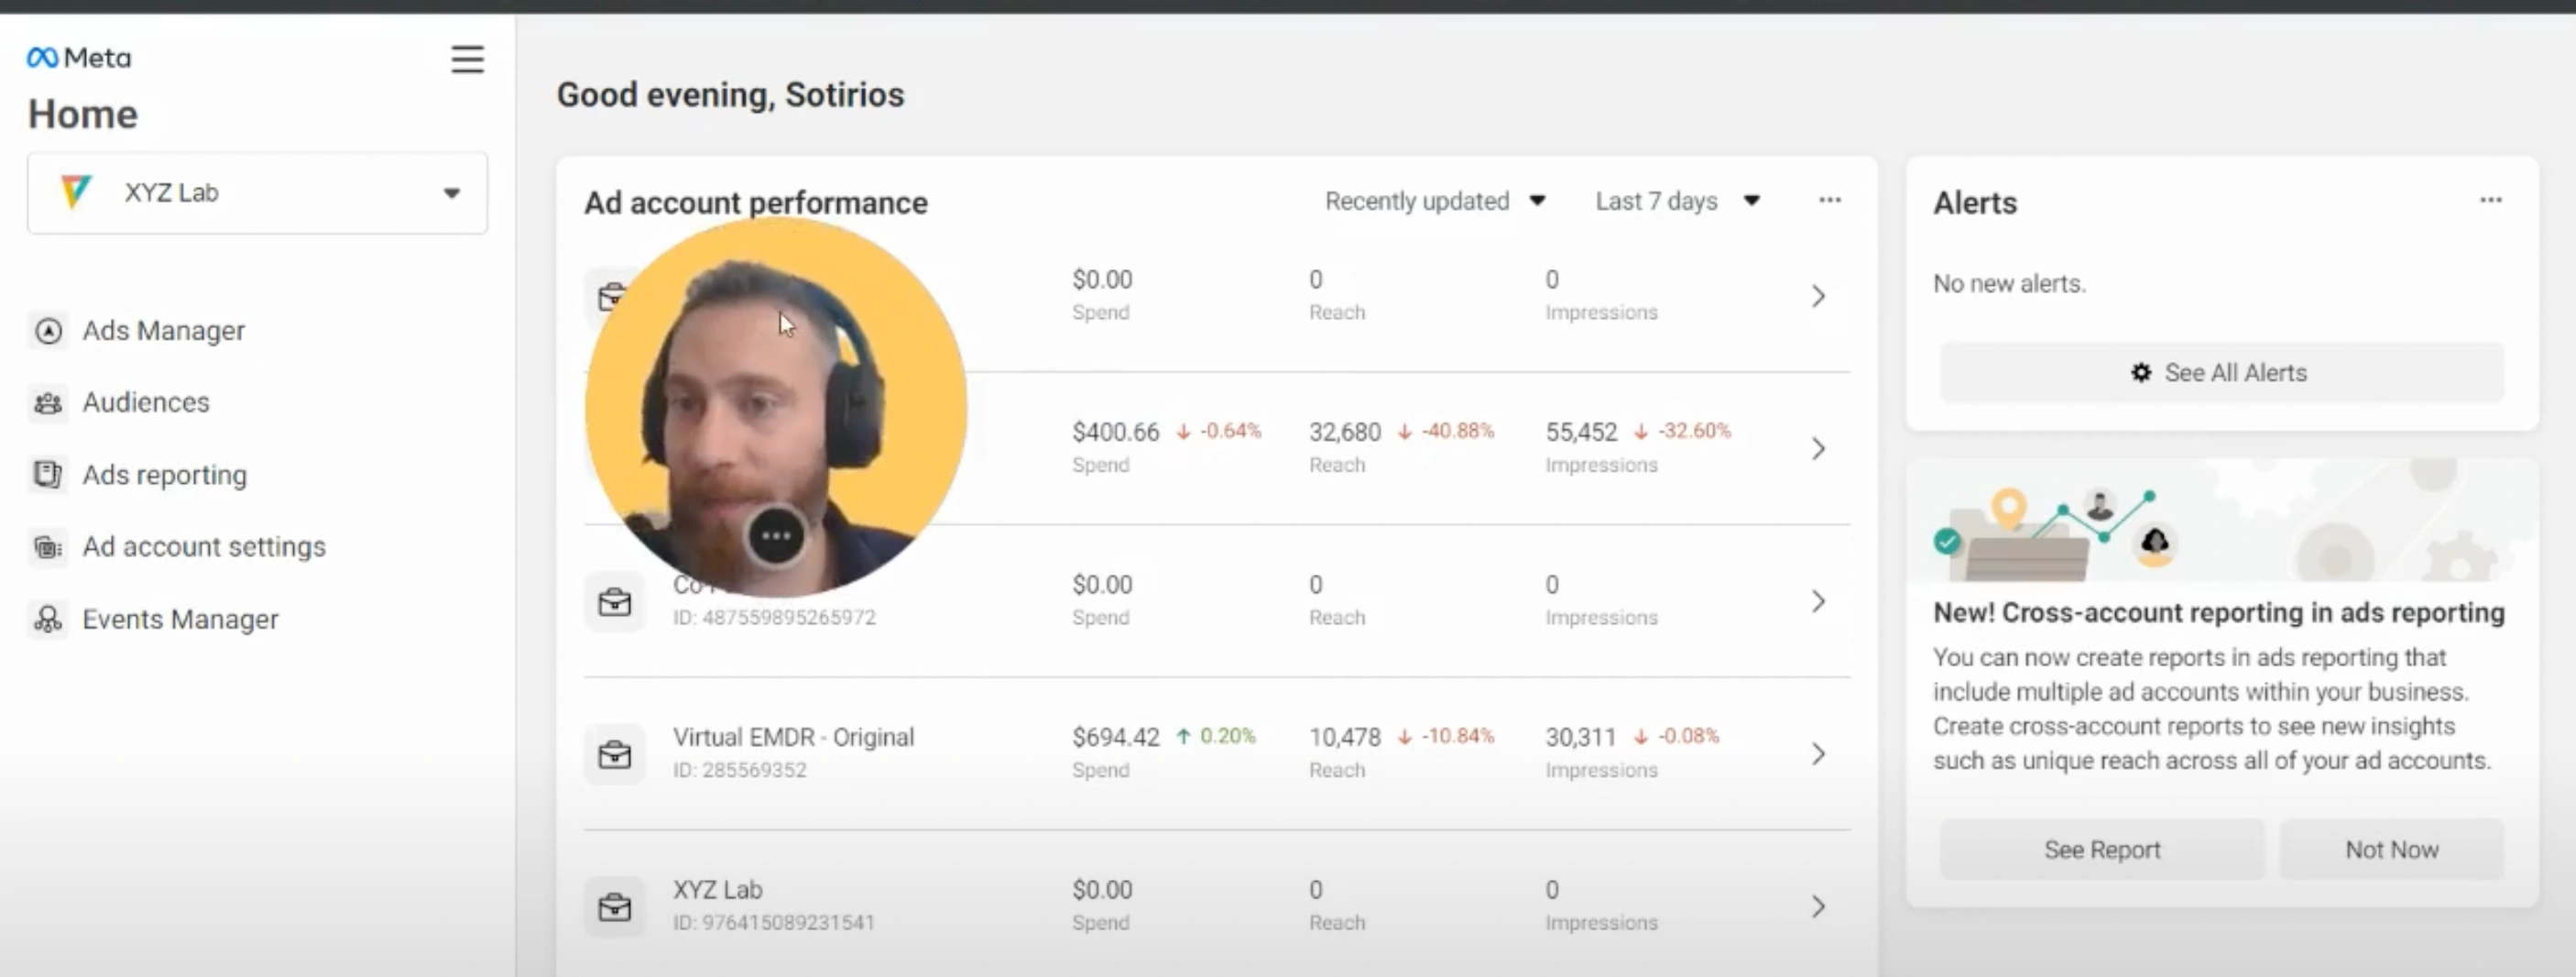Click the New! Cross-account reporting headline
This screenshot has height=977, width=2576.
click(x=2218, y=613)
